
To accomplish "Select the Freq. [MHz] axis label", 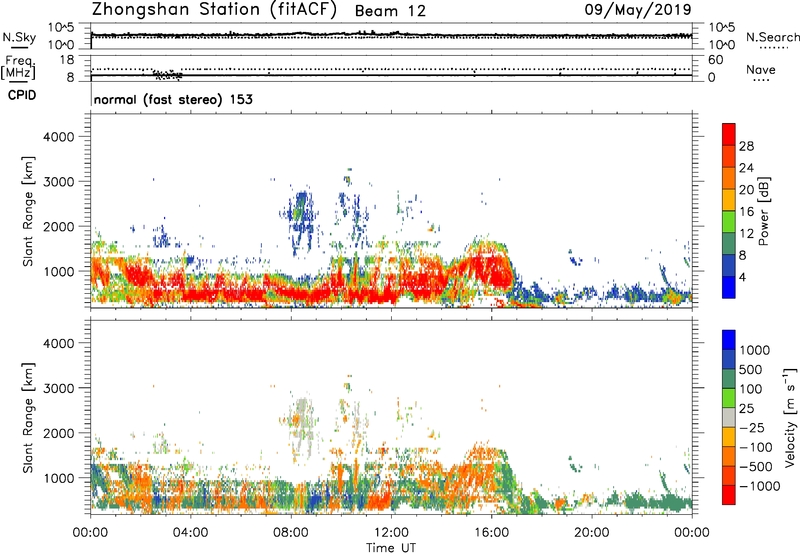I will (x=18, y=68).
